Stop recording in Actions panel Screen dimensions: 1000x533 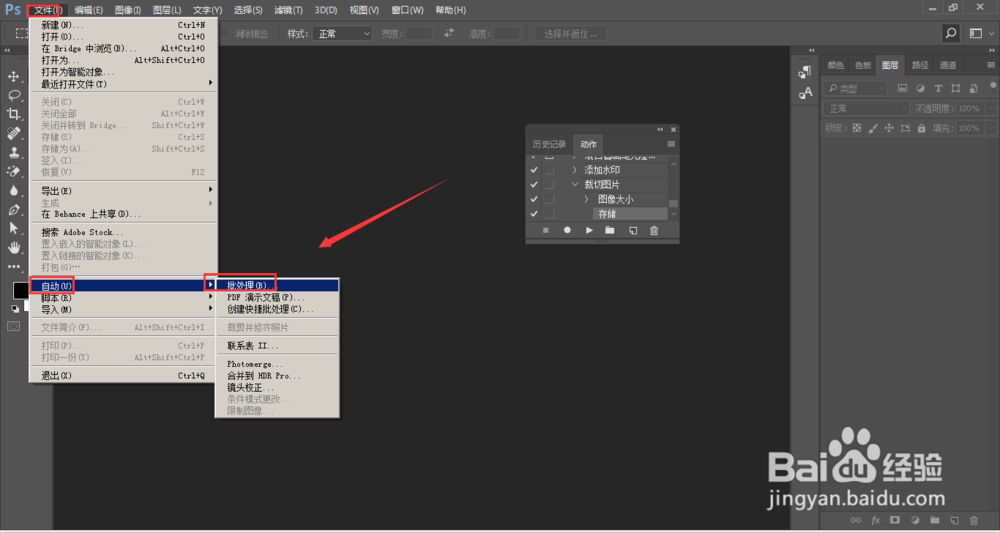(545, 230)
